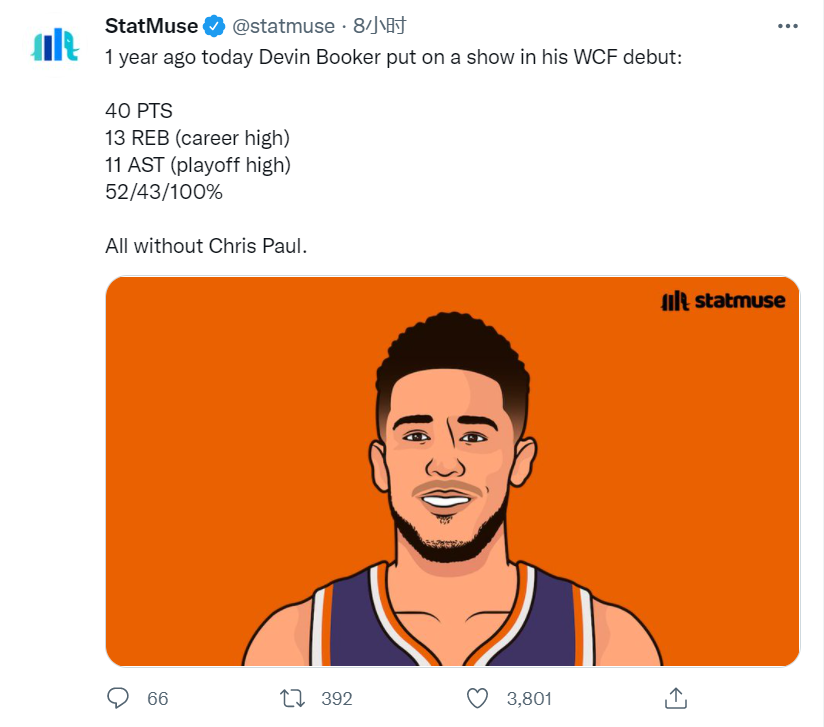Image resolution: width=824 pixels, height=727 pixels.
Task: Visit the @statmuse handle
Action: click(283, 26)
